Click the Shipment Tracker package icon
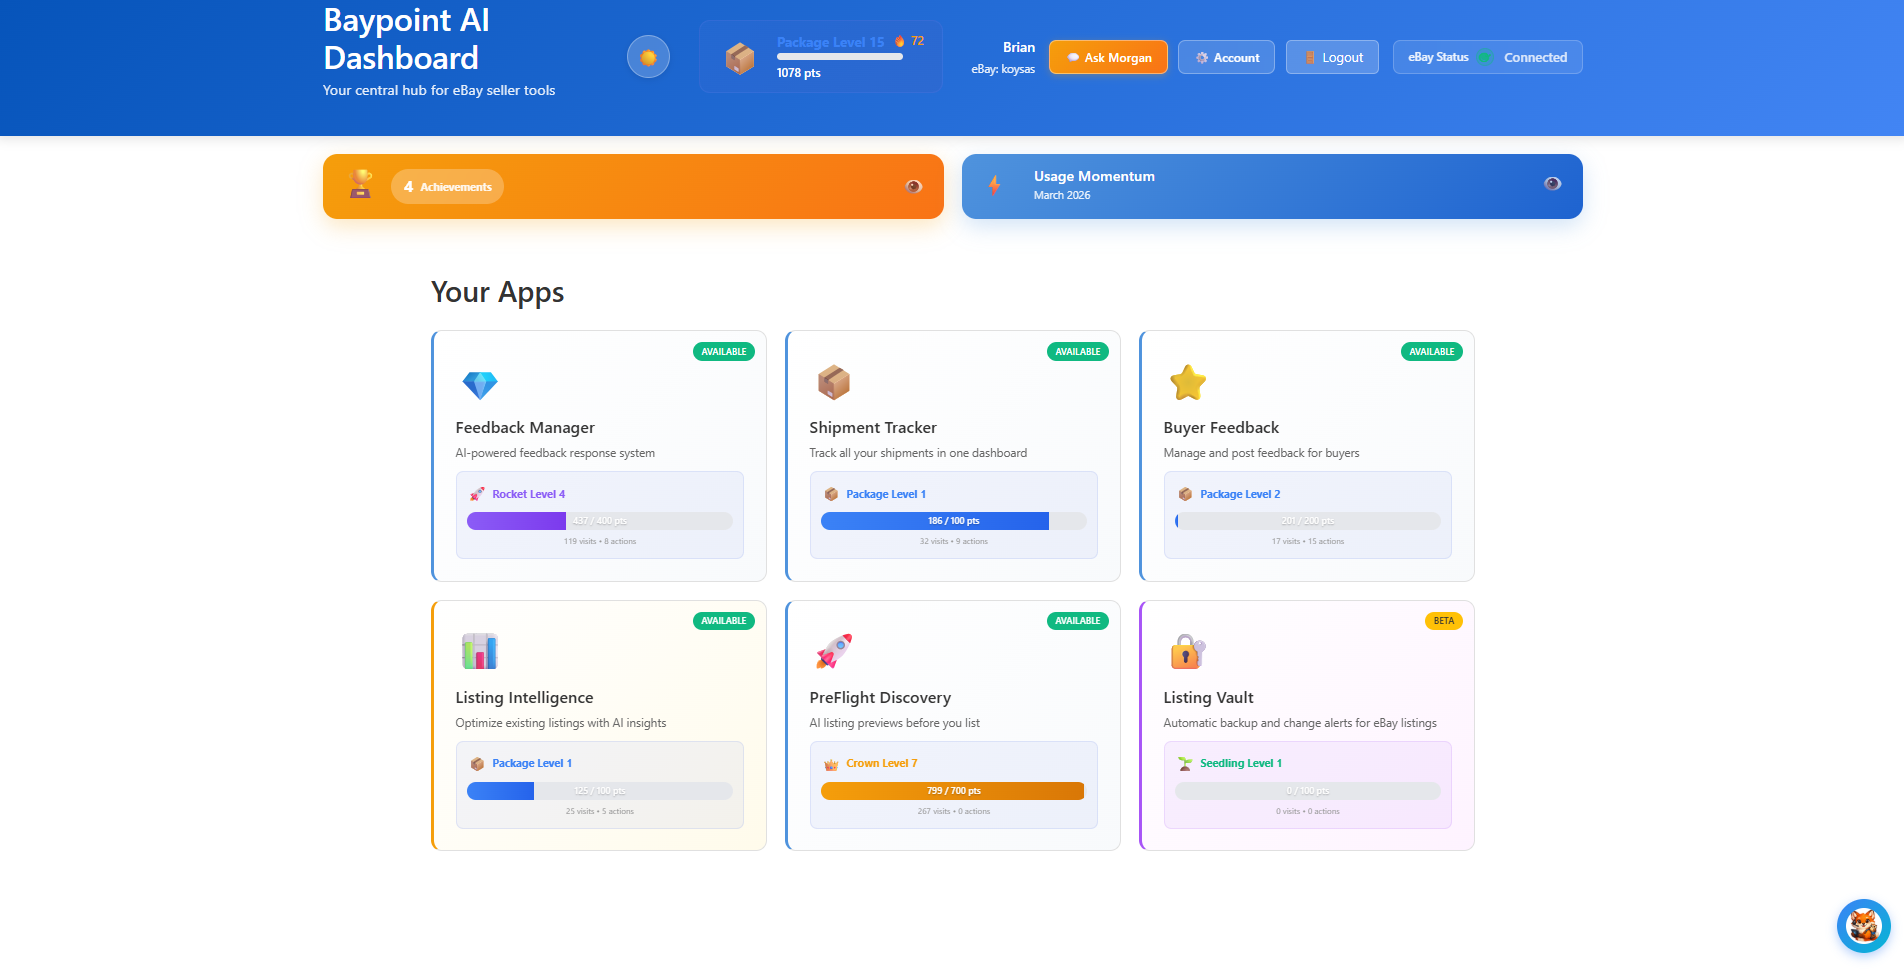Viewport: 1904px width, 969px height. pyautogui.click(x=833, y=382)
